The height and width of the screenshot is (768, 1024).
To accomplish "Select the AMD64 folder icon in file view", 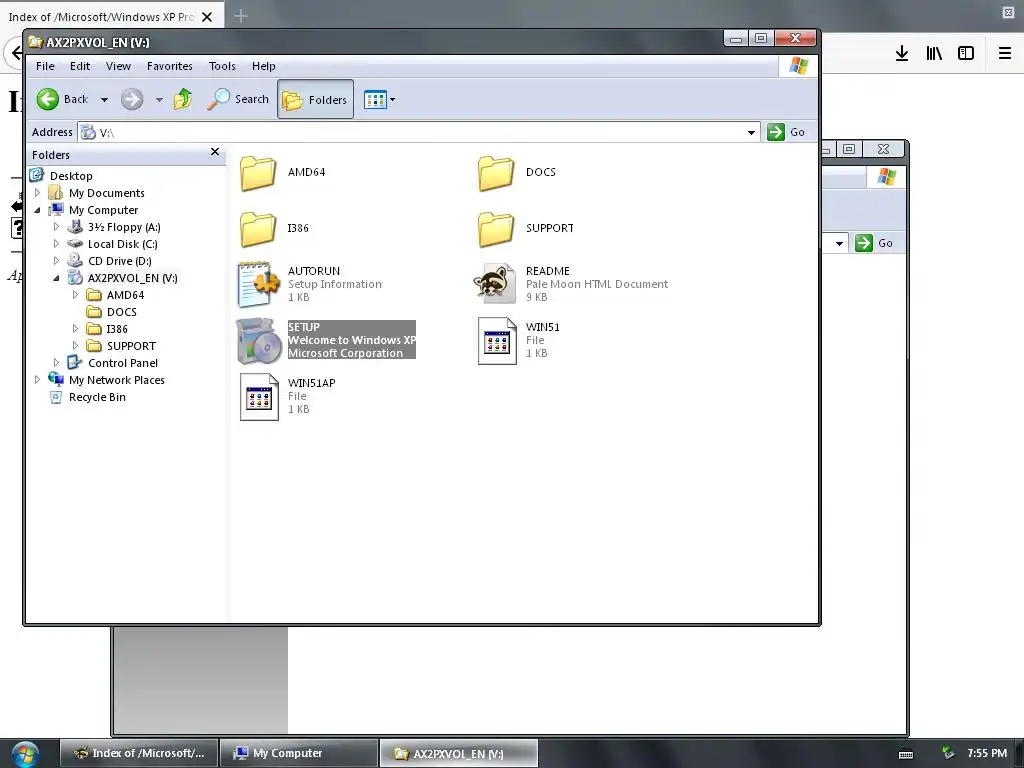I will coord(257,173).
